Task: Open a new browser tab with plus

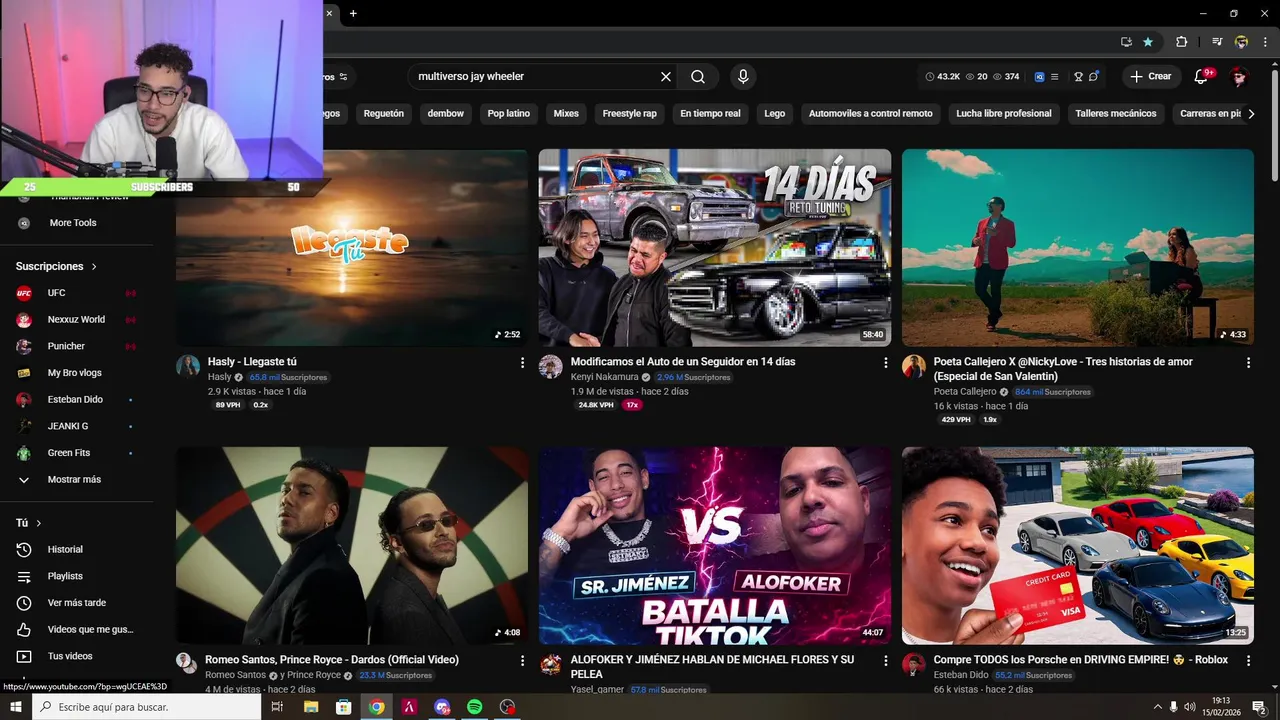Action: pyautogui.click(x=353, y=13)
